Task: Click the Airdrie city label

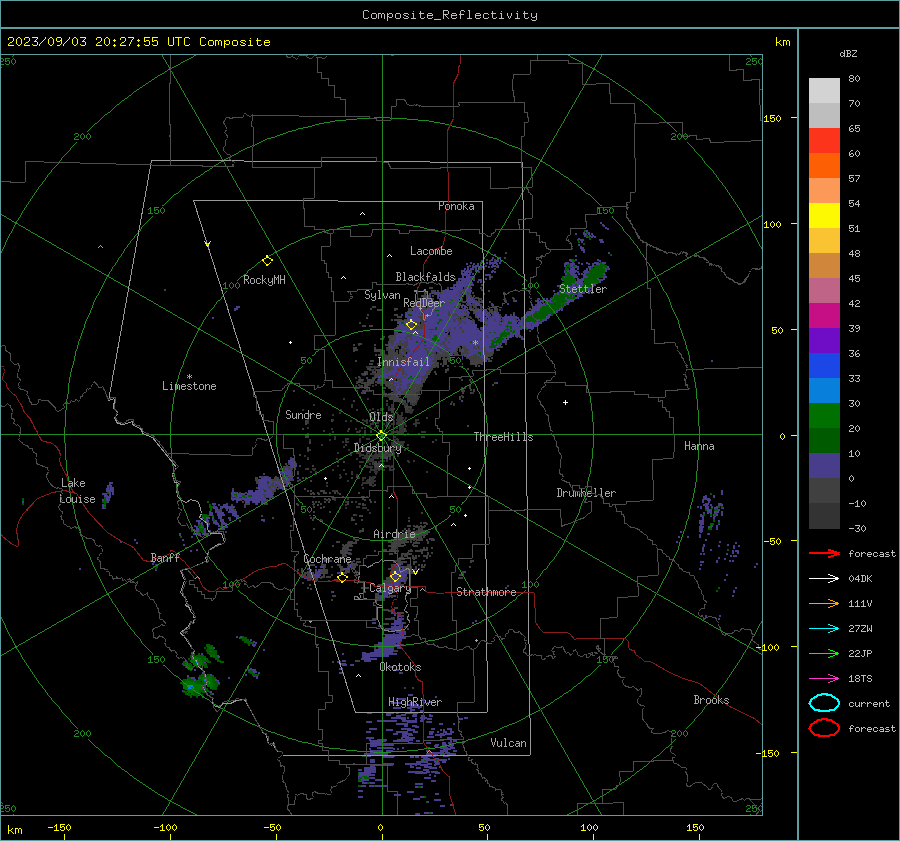Action: pos(394,534)
